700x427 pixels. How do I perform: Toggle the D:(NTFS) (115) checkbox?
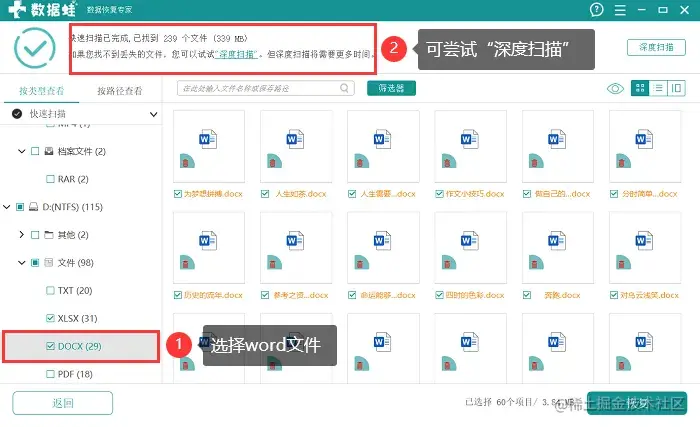point(20,207)
